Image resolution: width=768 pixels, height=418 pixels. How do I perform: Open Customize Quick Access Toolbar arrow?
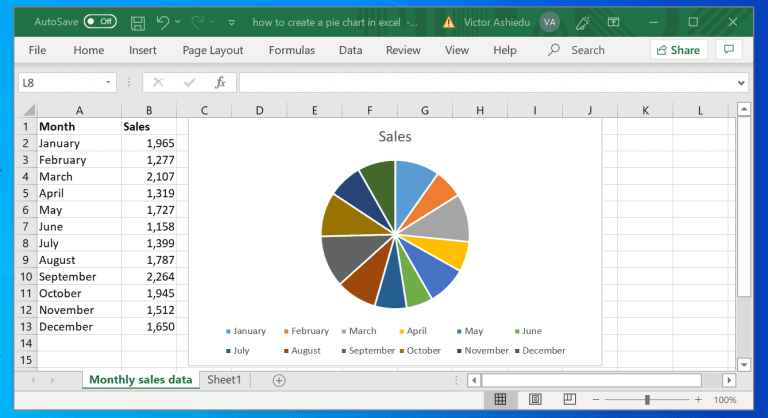pos(232,23)
